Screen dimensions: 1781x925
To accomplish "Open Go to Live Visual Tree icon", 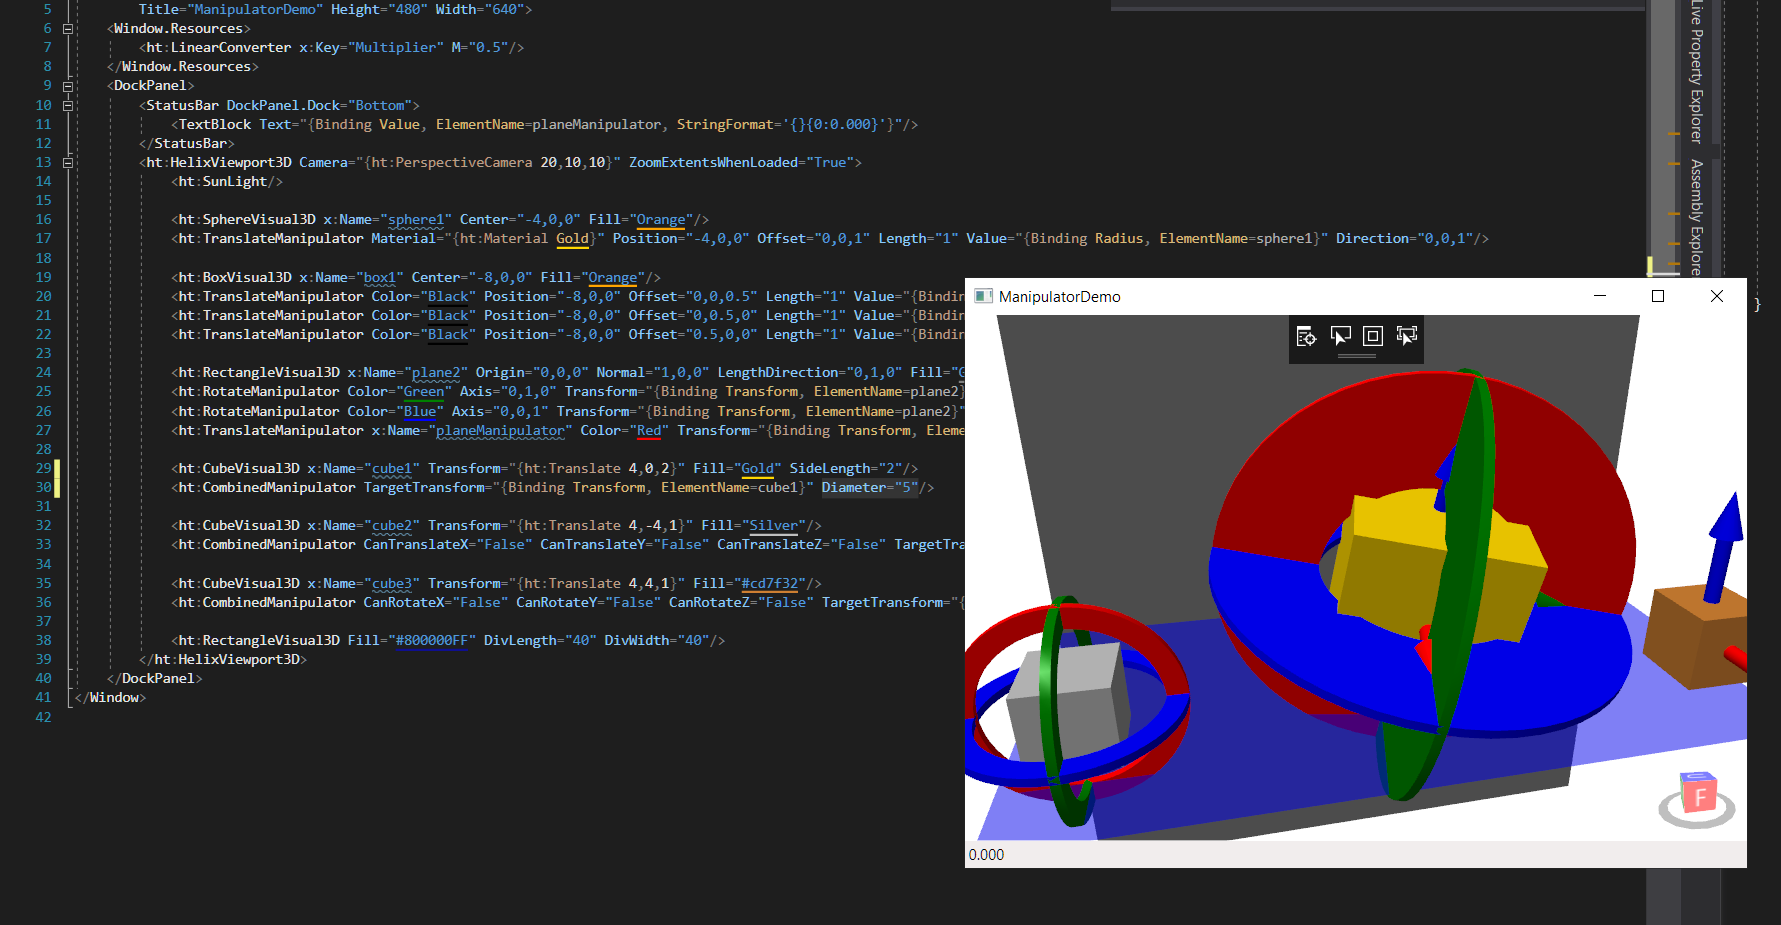I will [1306, 336].
